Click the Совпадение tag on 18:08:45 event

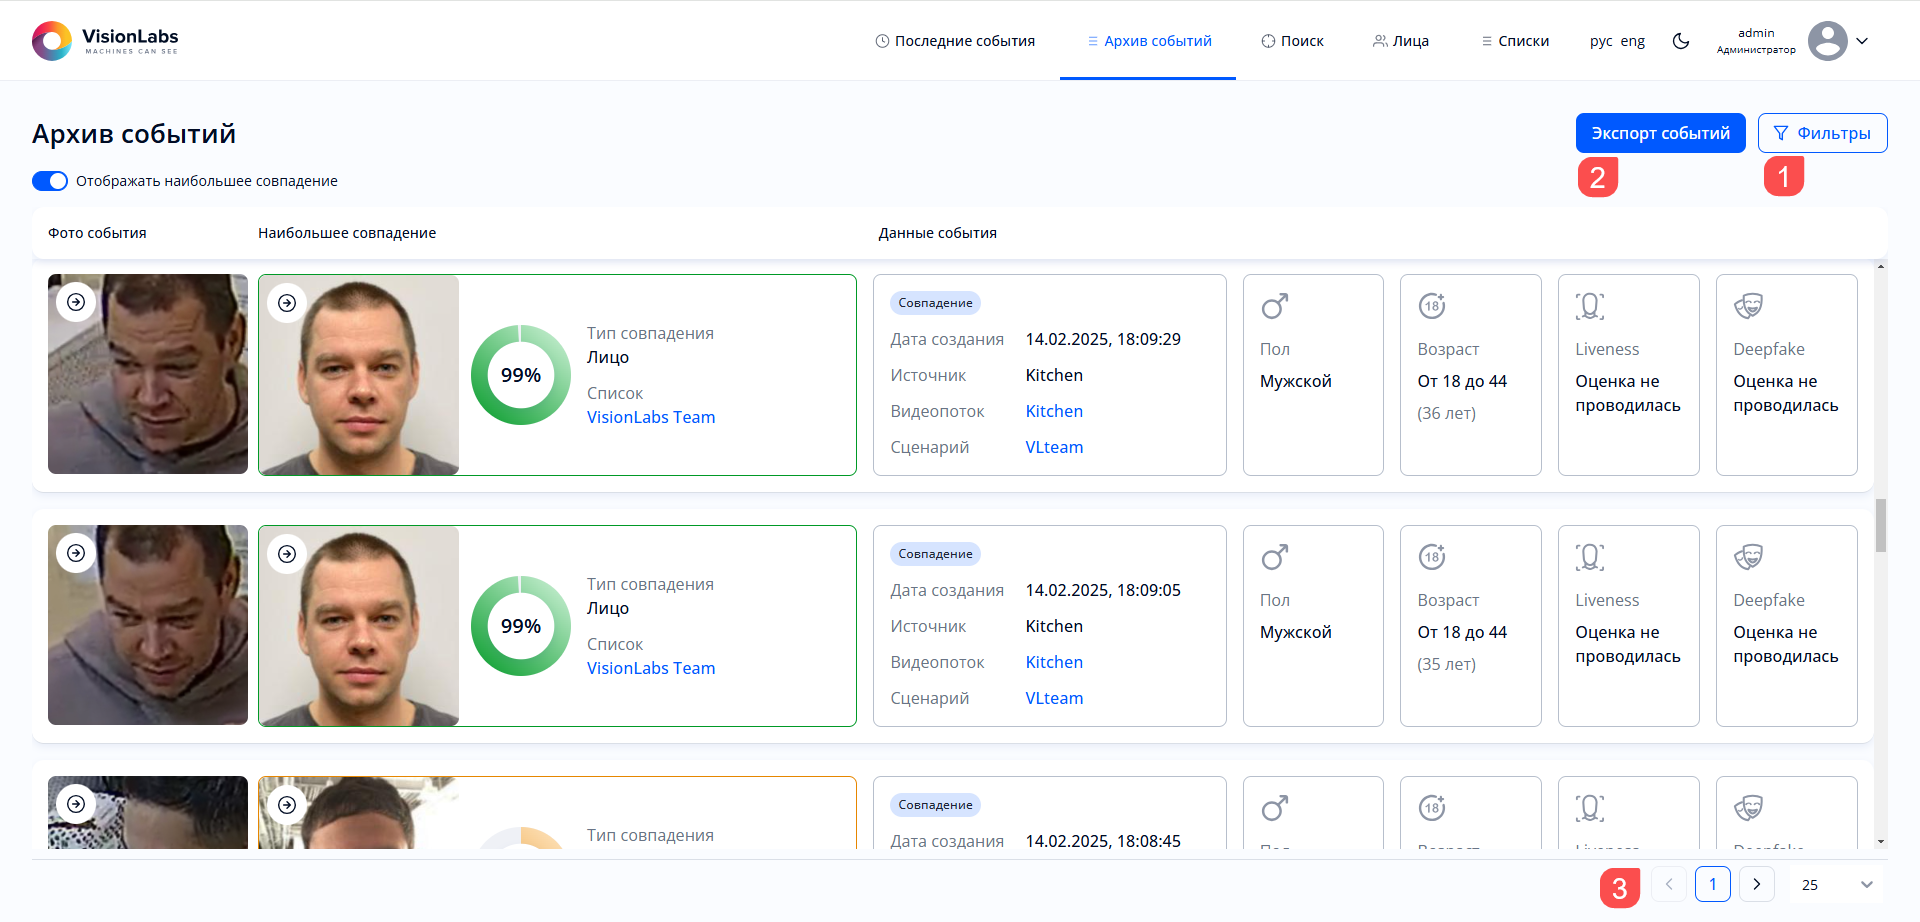click(935, 805)
